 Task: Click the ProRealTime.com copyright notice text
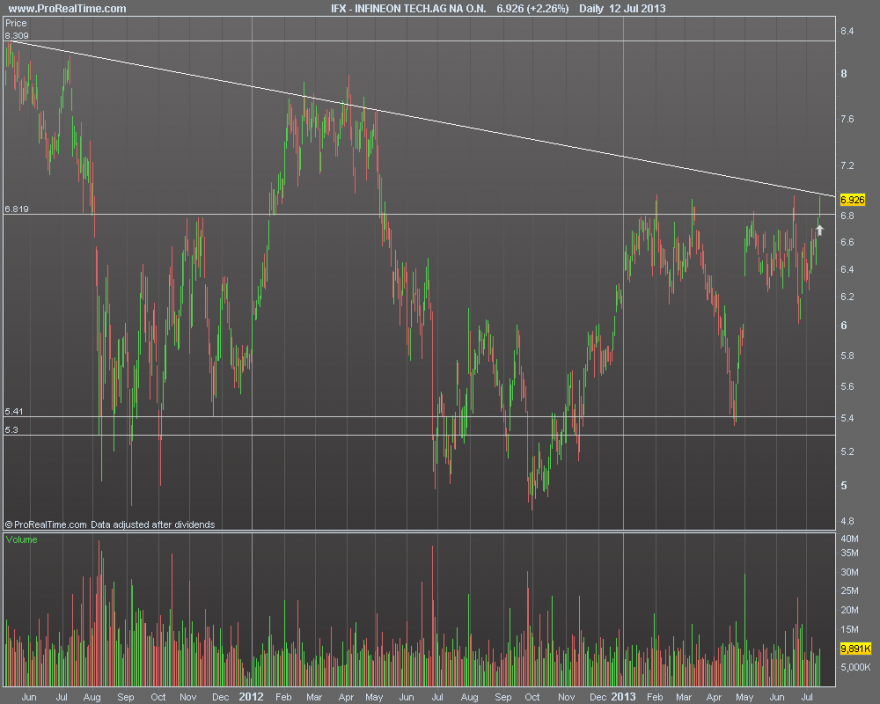(110, 524)
